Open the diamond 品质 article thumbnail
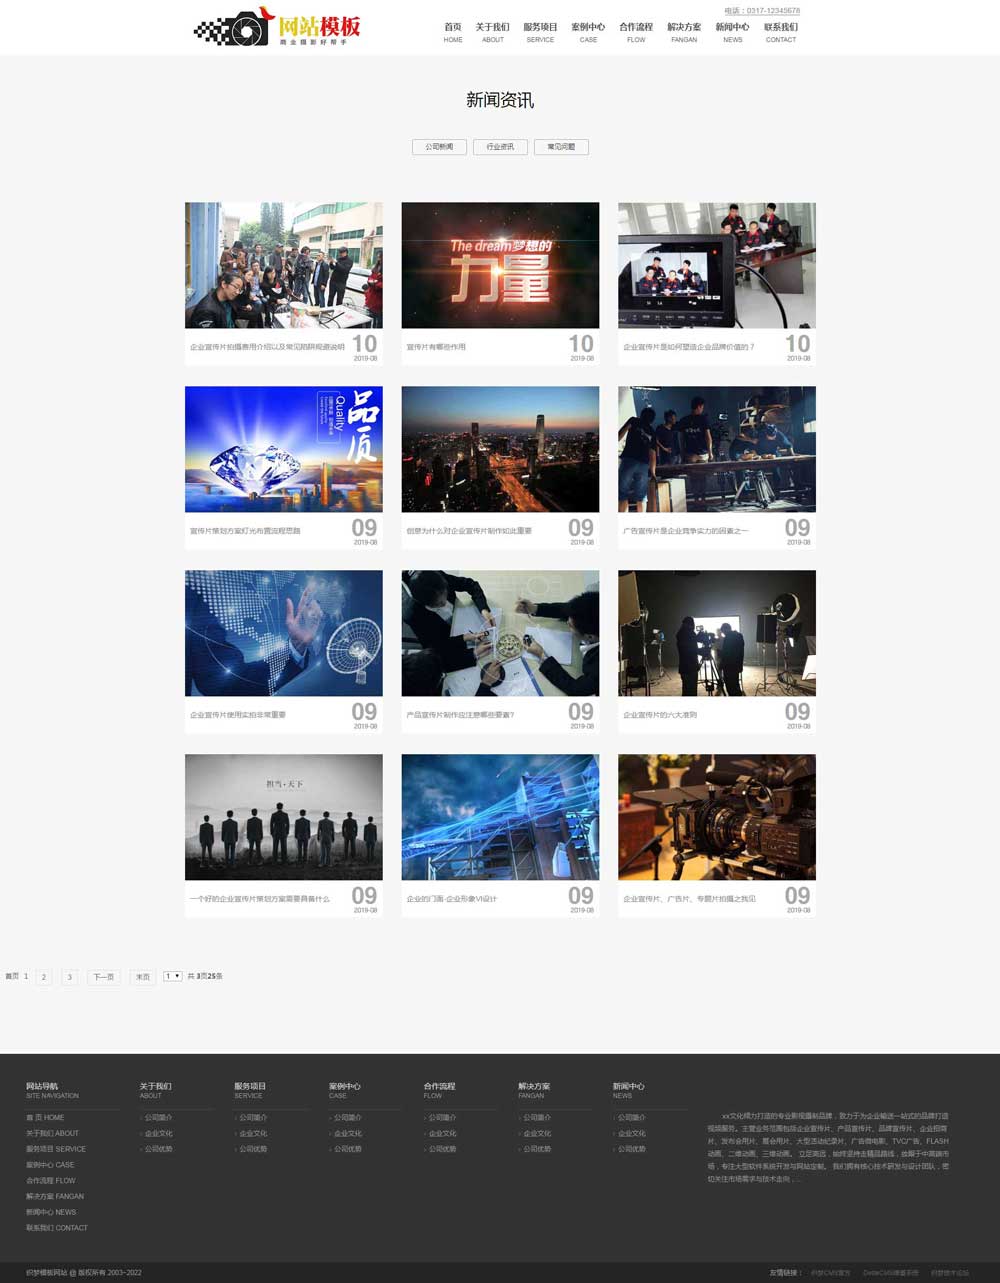Viewport: 1000px width, 1283px height. pyautogui.click(x=283, y=449)
